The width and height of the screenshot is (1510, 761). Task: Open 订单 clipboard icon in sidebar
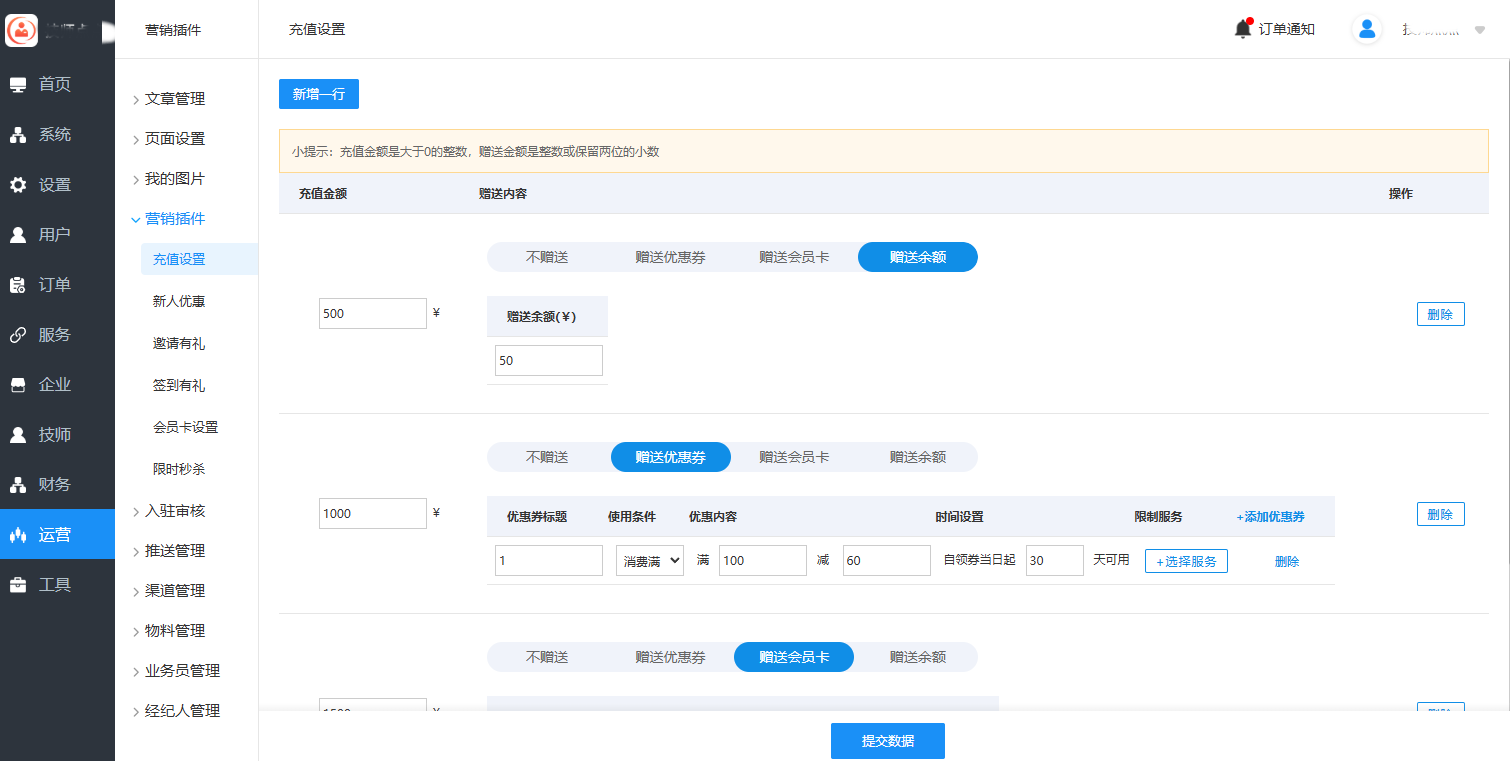[x=18, y=285]
